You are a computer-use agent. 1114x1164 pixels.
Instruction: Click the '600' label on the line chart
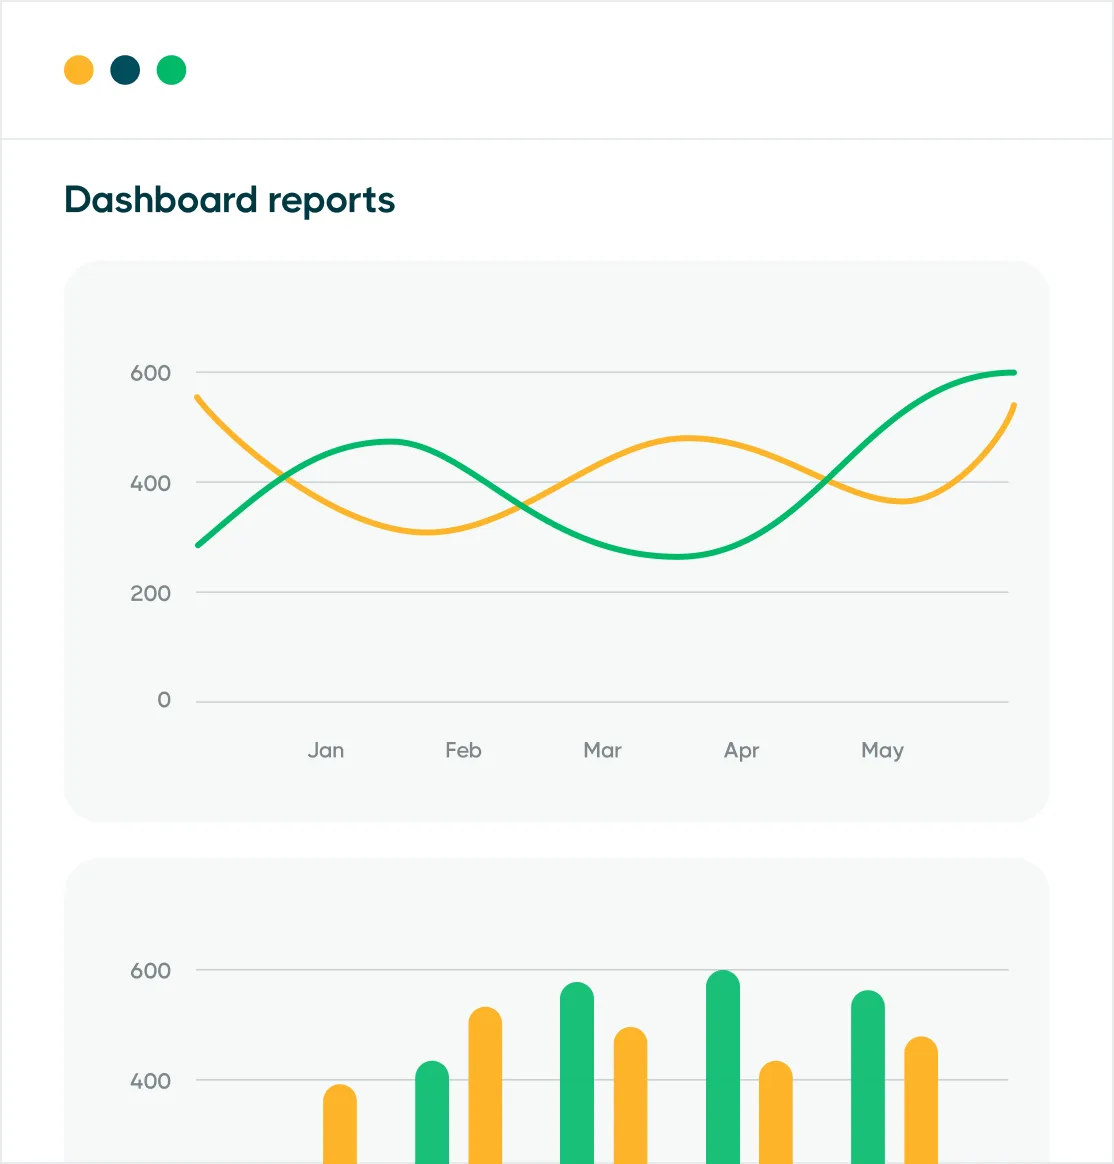point(151,373)
